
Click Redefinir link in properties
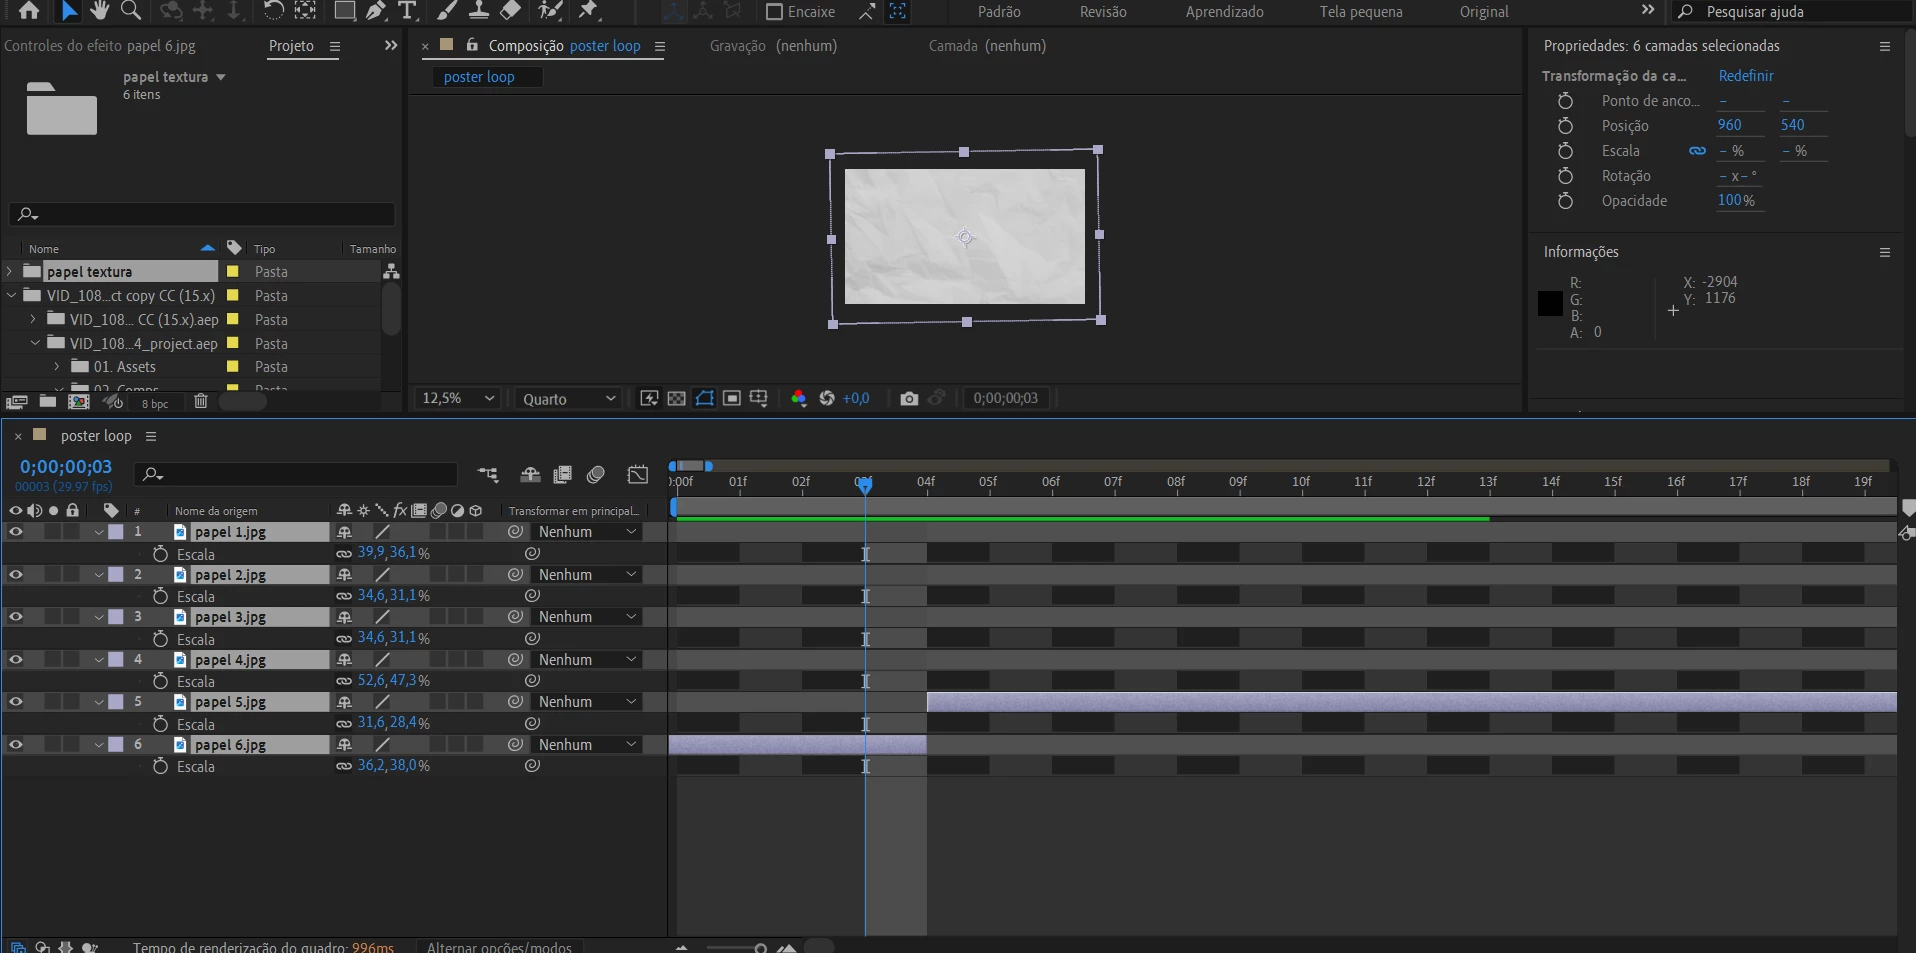(x=1746, y=76)
